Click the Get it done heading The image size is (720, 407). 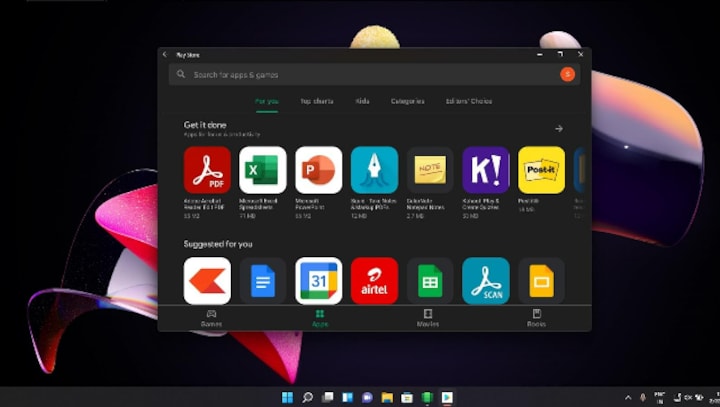click(x=205, y=124)
